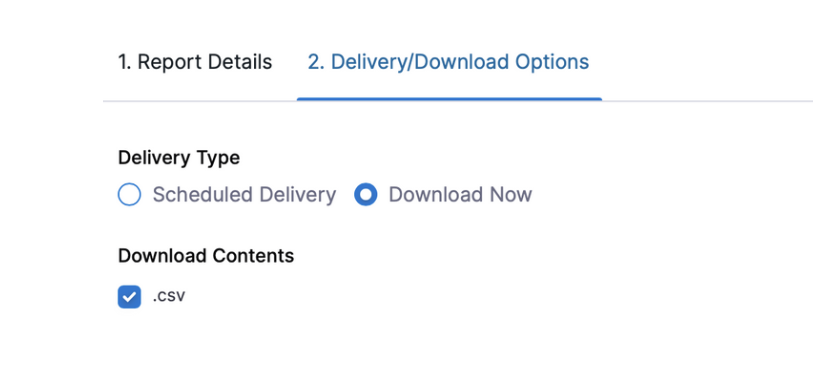The height and width of the screenshot is (382, 836).
Task: Click the filled blue circle icon for Download Now
Action: (x=366, y=195)
